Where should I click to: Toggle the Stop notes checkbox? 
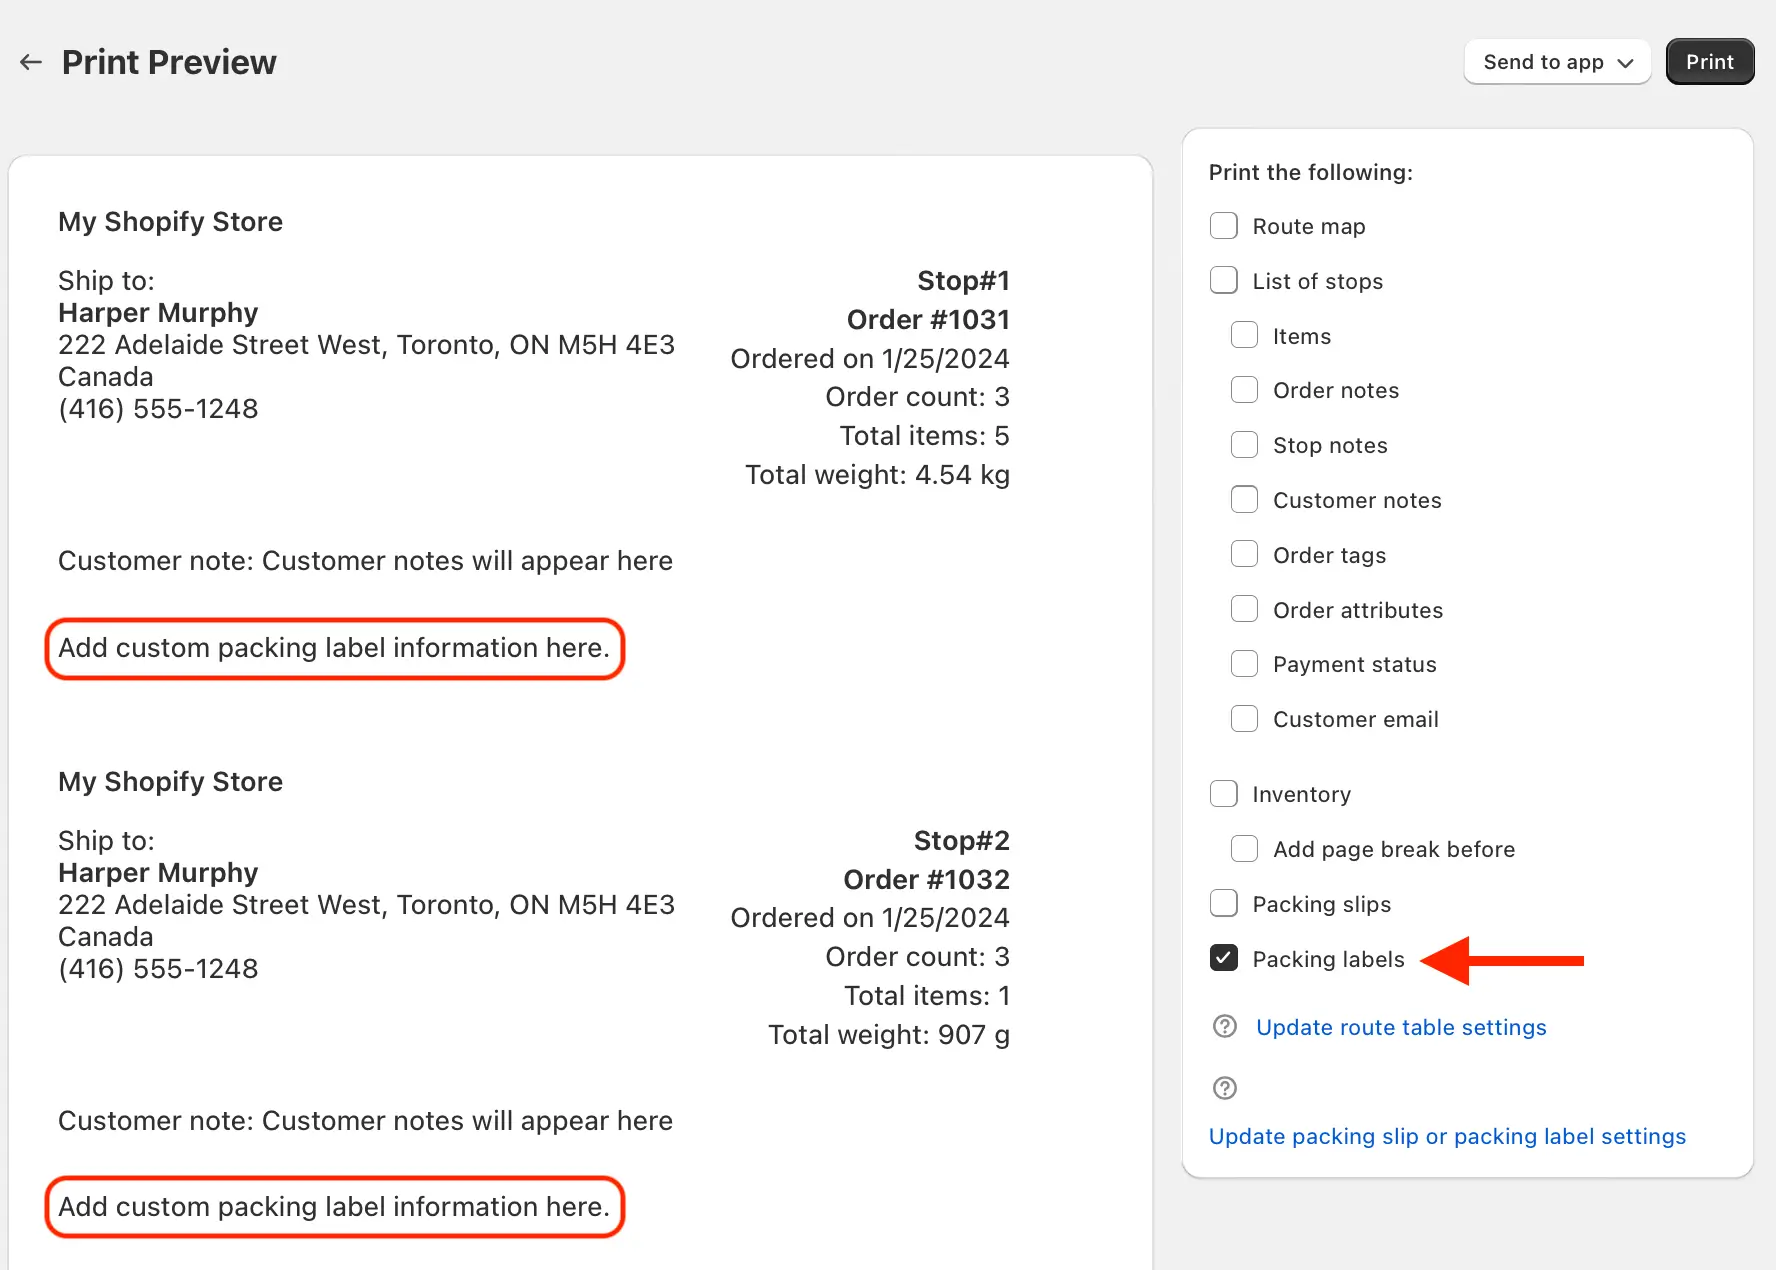click(x=1244, y=444)
